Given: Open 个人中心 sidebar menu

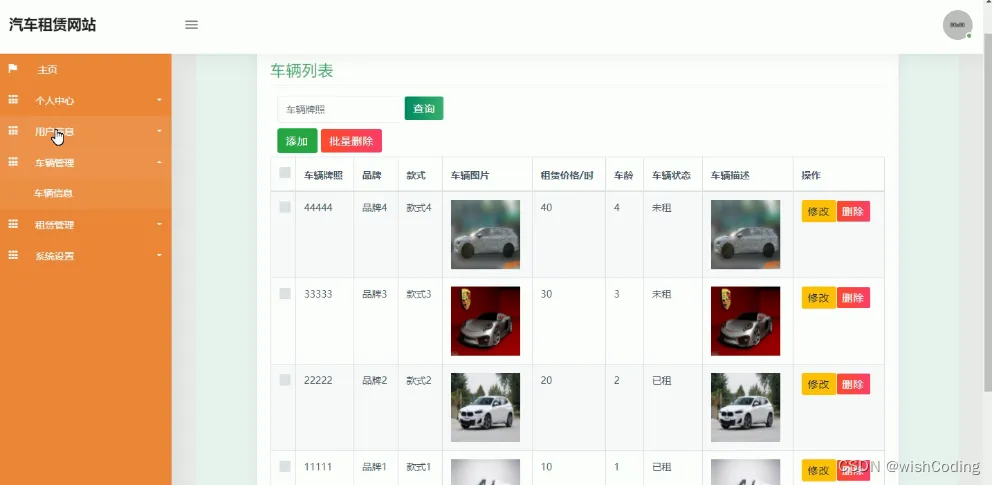Looking at the screenshot, I should point(86,100).
